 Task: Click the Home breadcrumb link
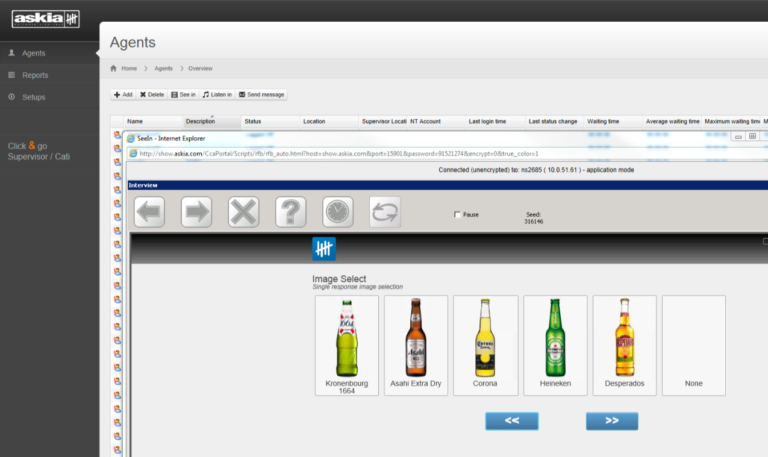[129, 69]
